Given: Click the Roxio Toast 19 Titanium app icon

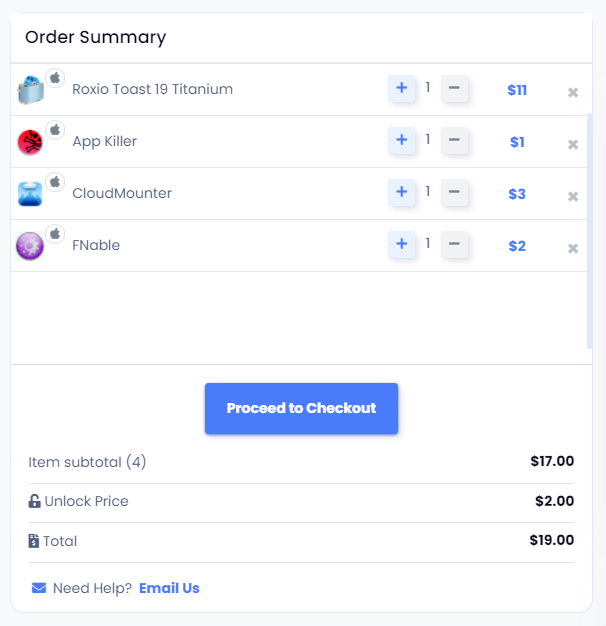Looking at the screenshot, I should coord(31,89).
